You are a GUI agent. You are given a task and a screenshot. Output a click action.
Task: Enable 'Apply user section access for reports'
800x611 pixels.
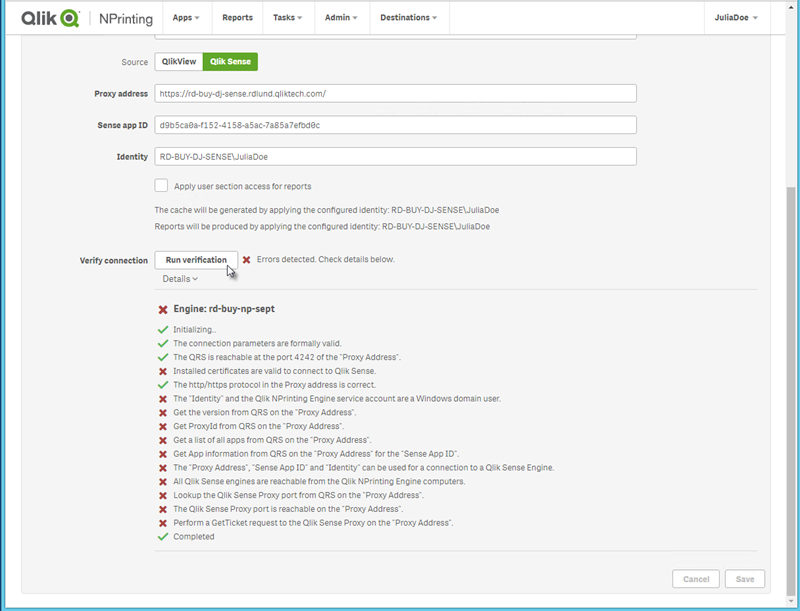(x=162, y=185)
